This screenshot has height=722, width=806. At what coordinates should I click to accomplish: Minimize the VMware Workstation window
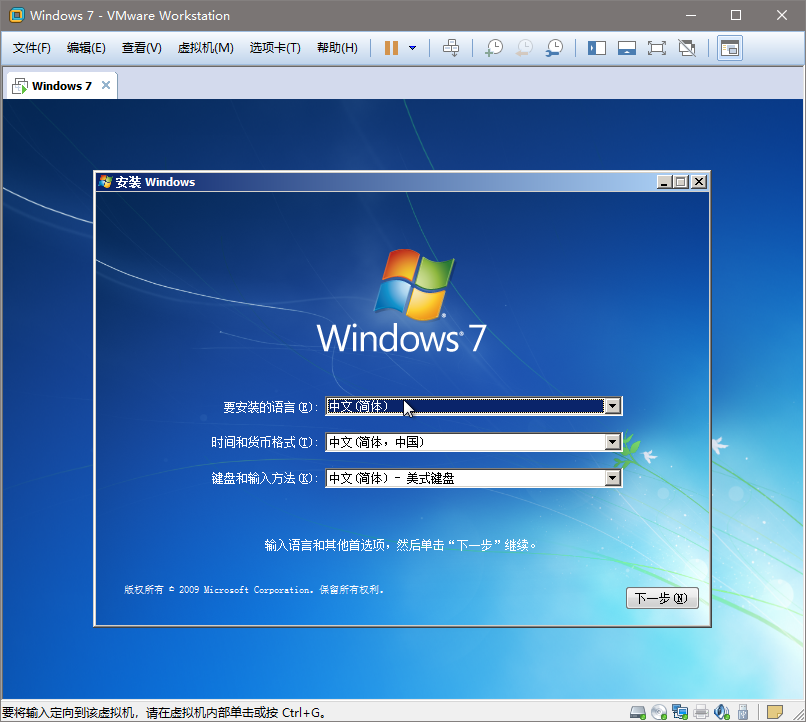tap(690, 15)
